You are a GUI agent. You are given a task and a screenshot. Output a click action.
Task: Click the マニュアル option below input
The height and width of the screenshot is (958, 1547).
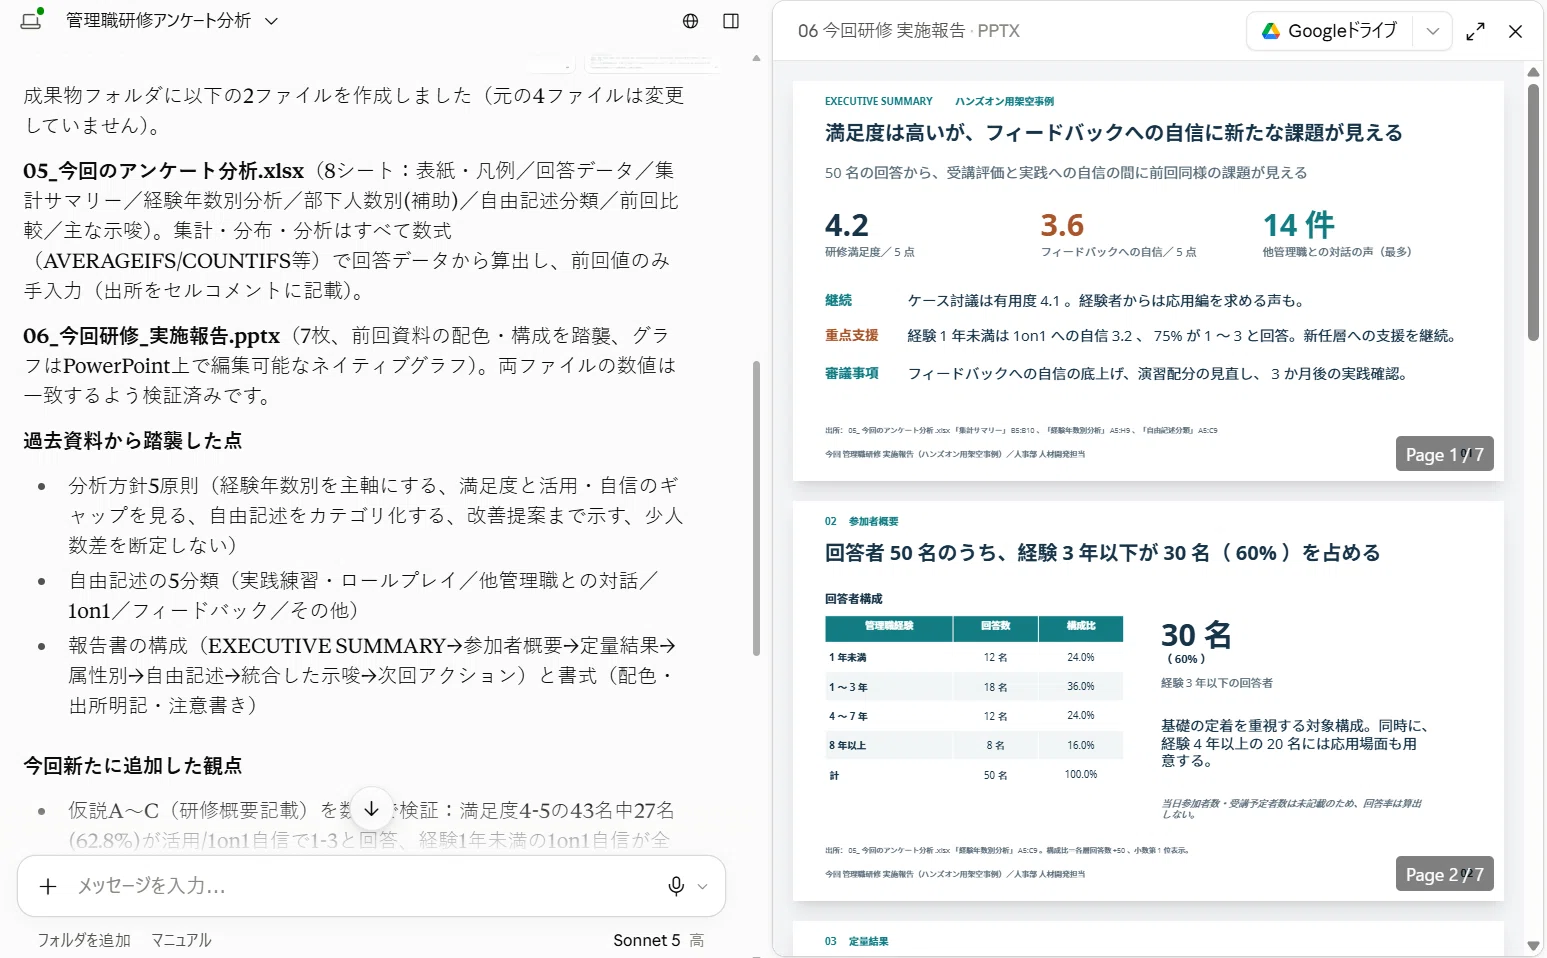pyautogui.click(x=181, y=940)
